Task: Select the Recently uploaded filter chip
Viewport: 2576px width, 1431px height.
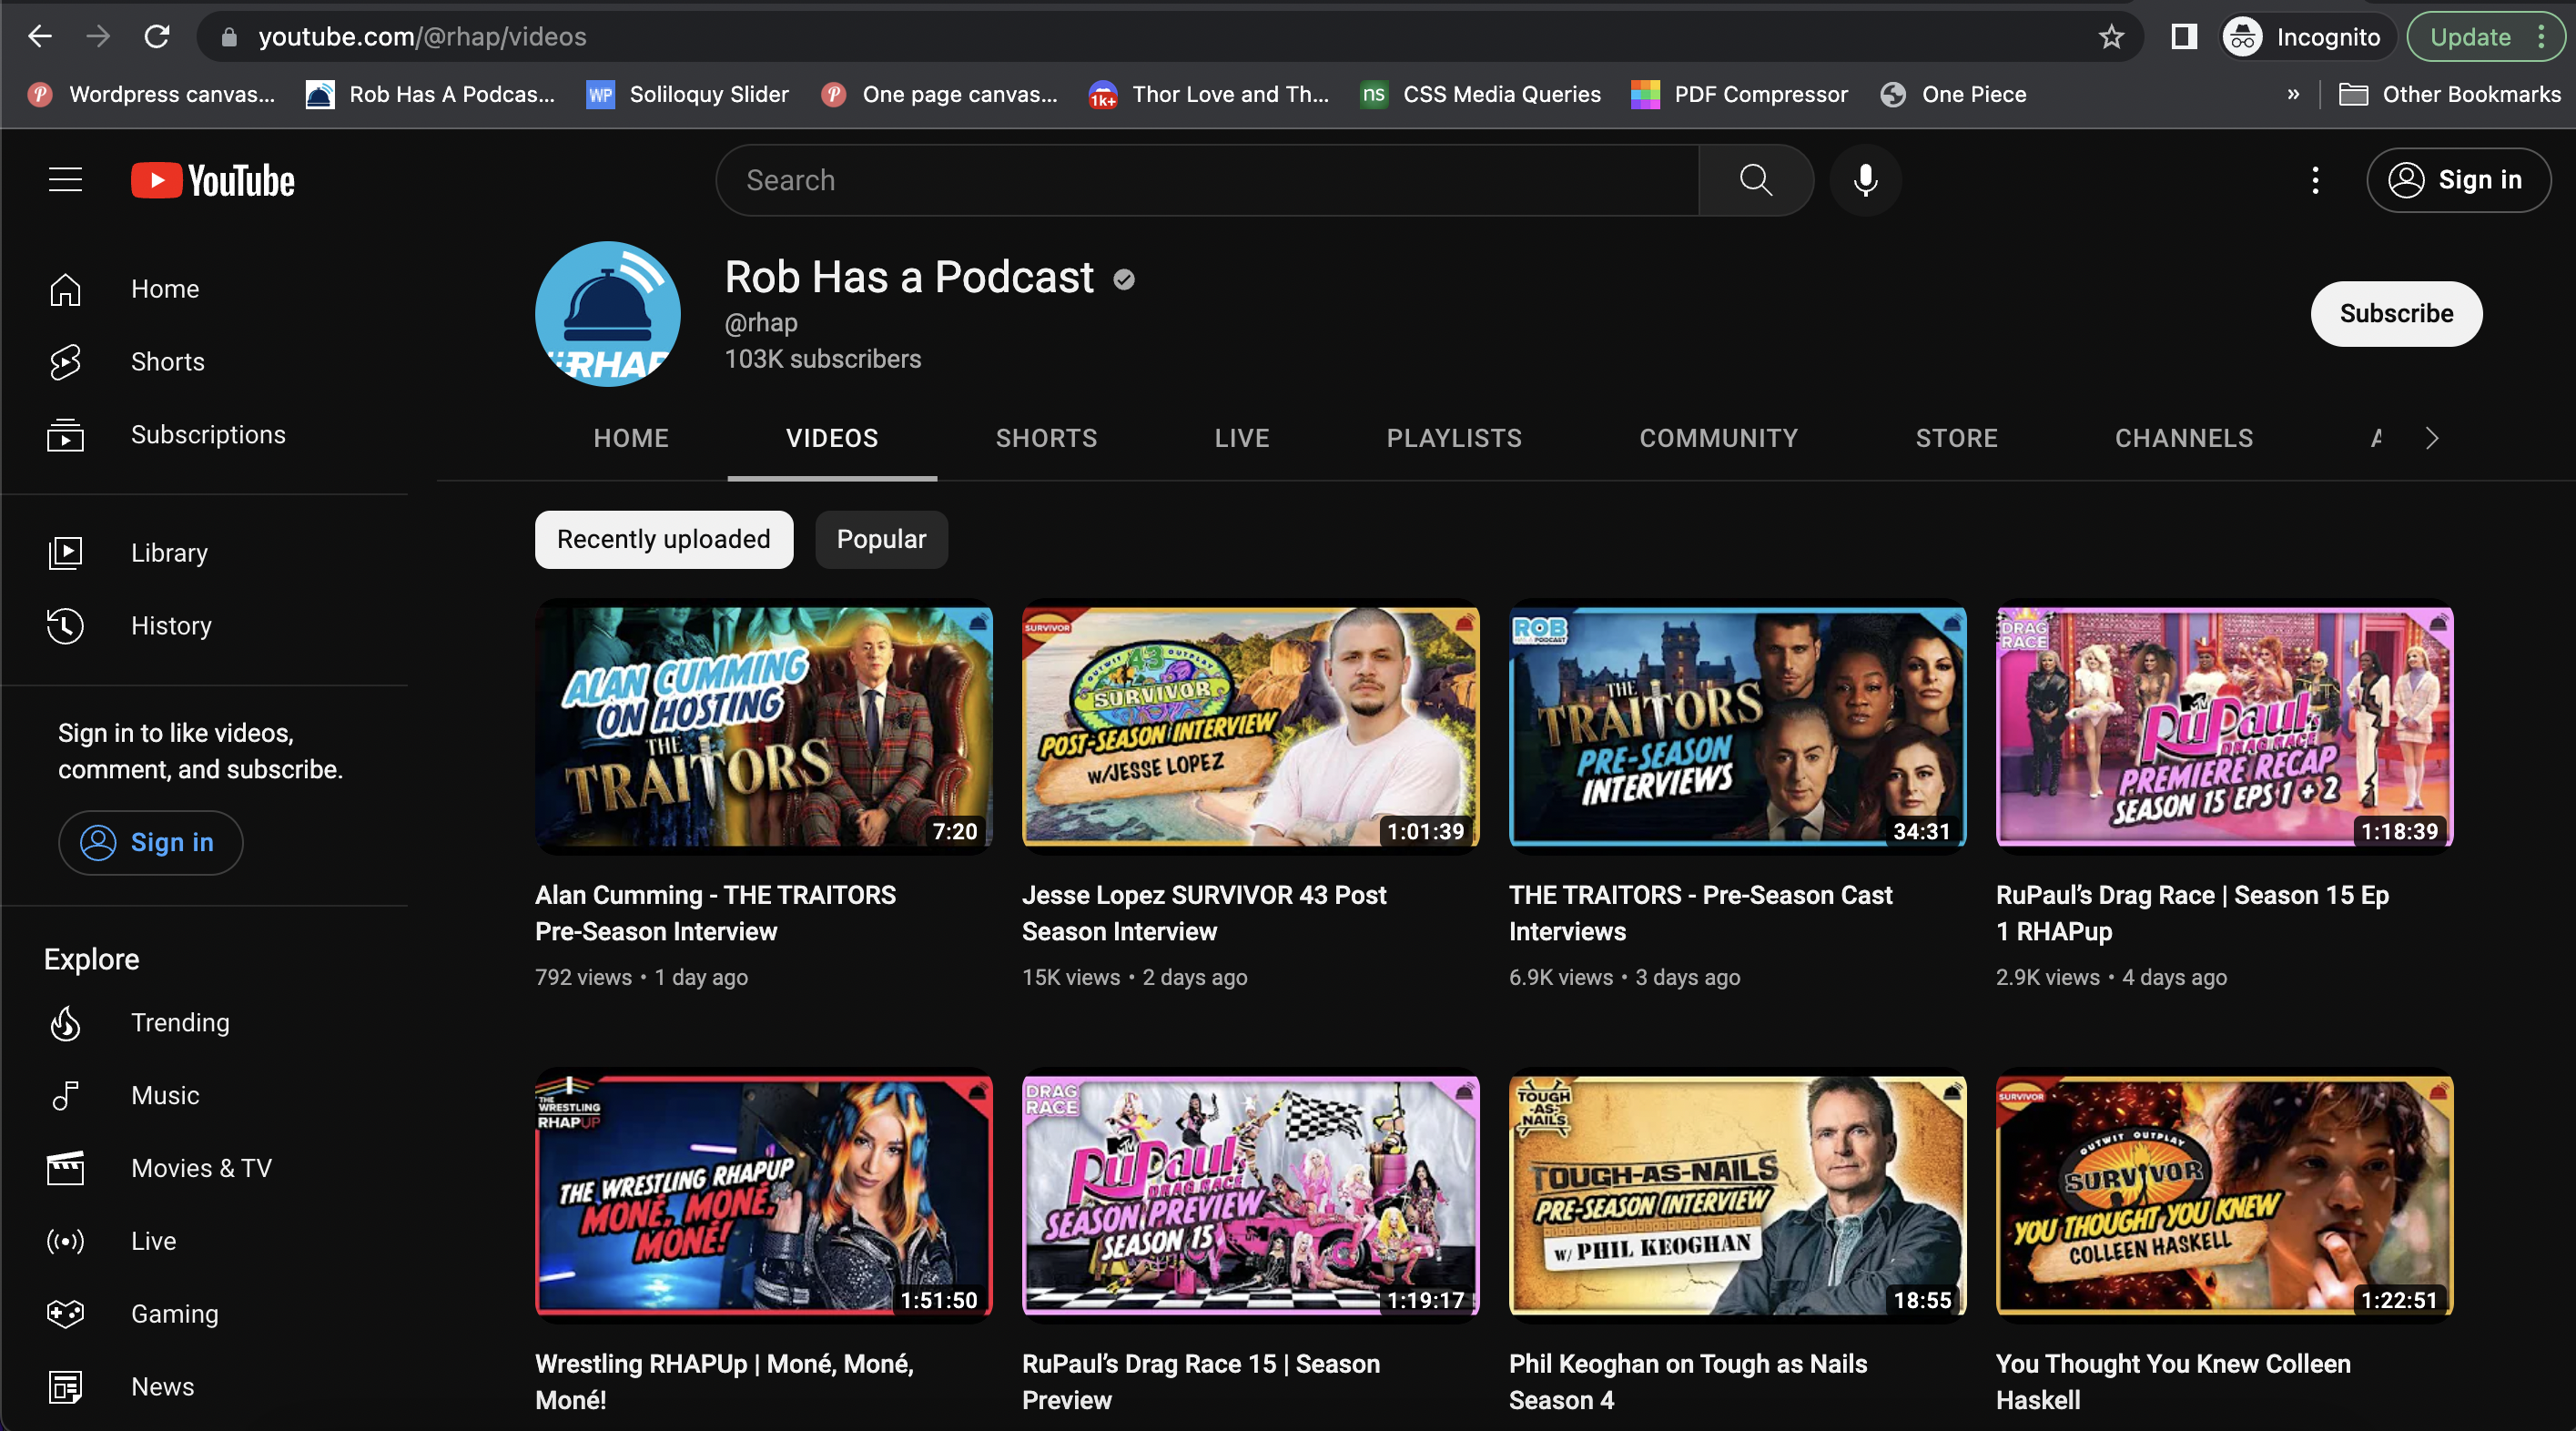Action: pos(664,540)
